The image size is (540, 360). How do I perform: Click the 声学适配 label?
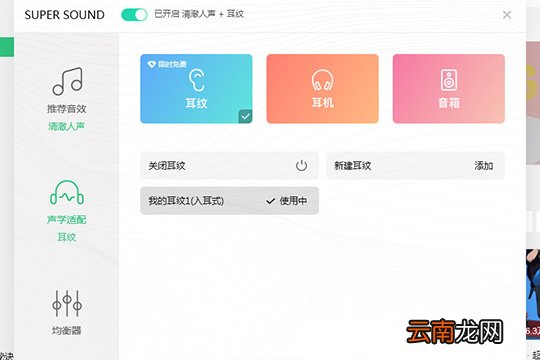point(66,219)
